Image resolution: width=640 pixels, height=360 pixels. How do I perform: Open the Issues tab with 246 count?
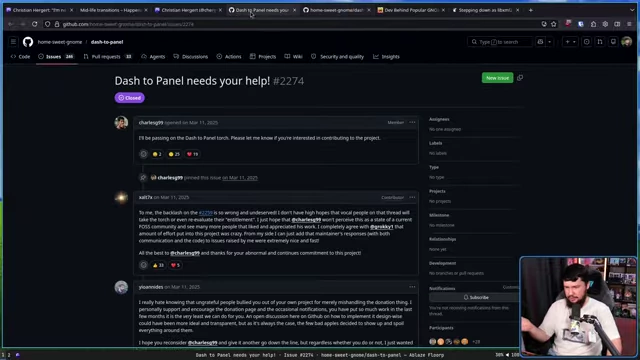pyautogui.click(x=56, y=57)
